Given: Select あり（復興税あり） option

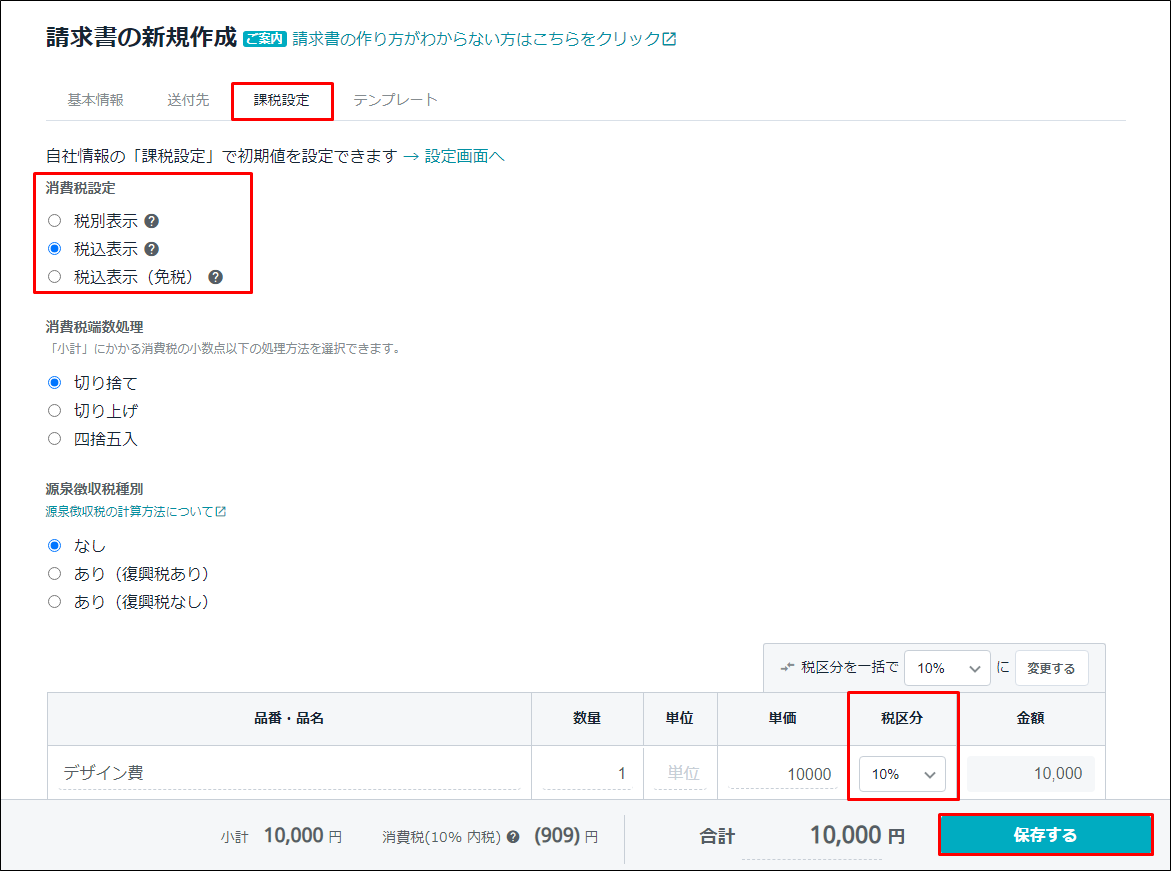Looking at the screenshot, I should point(55,573).
